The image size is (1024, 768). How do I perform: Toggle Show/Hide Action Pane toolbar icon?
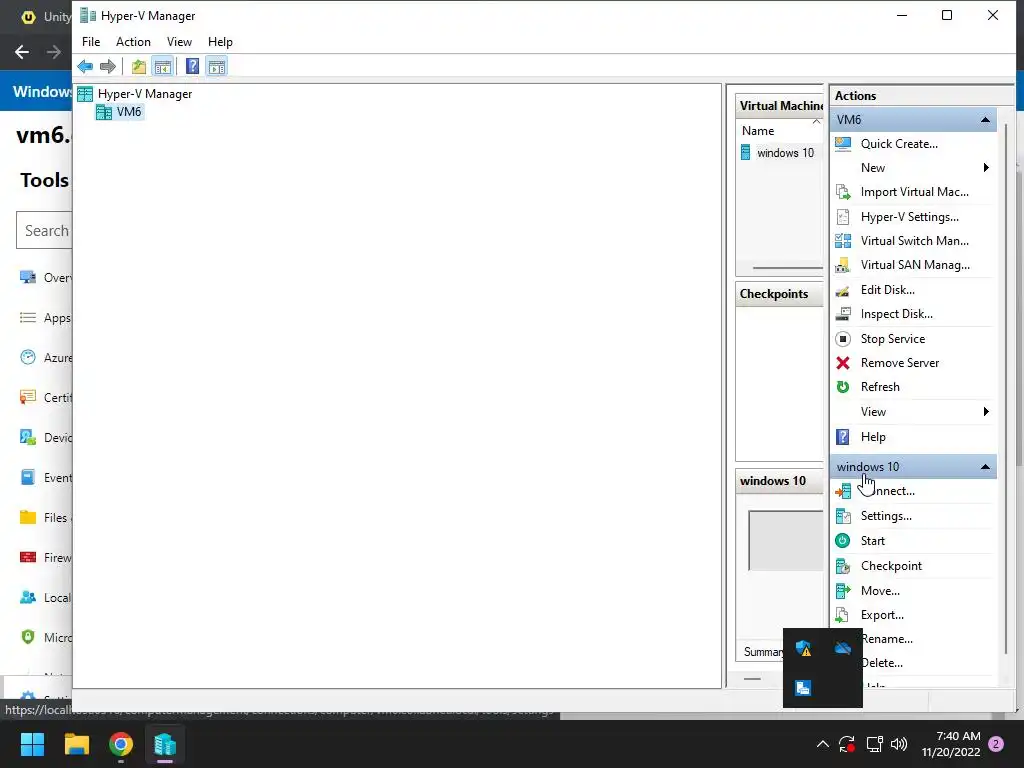(217, 67)
